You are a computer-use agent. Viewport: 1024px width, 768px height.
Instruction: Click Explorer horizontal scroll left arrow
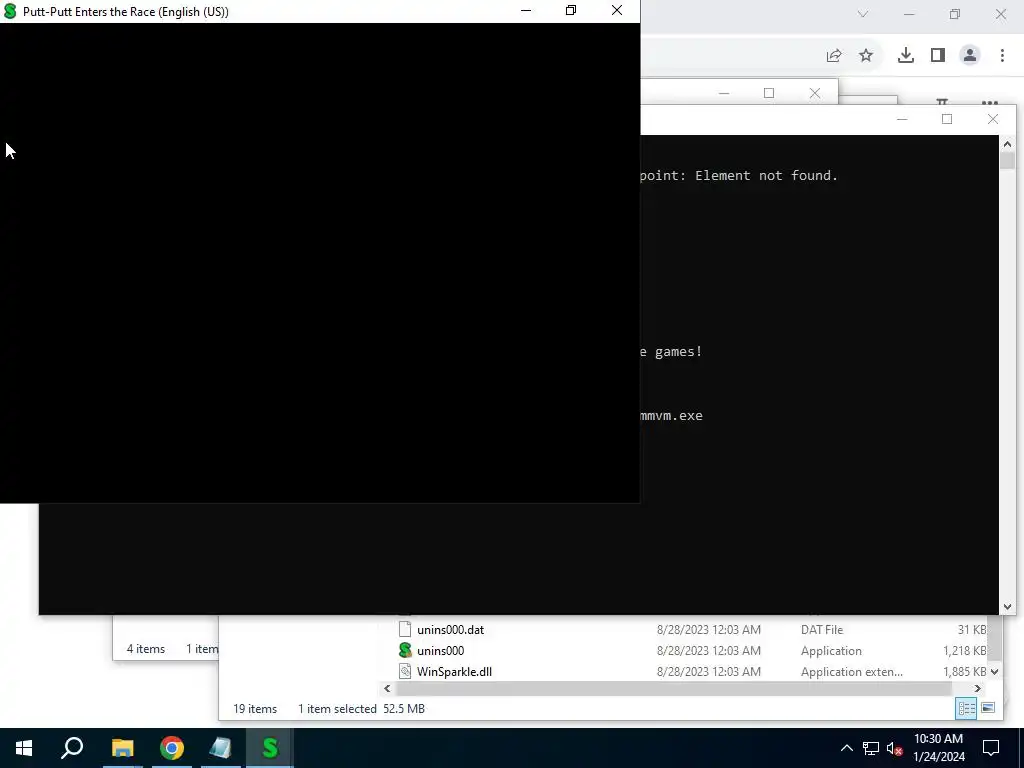(387, 688)
